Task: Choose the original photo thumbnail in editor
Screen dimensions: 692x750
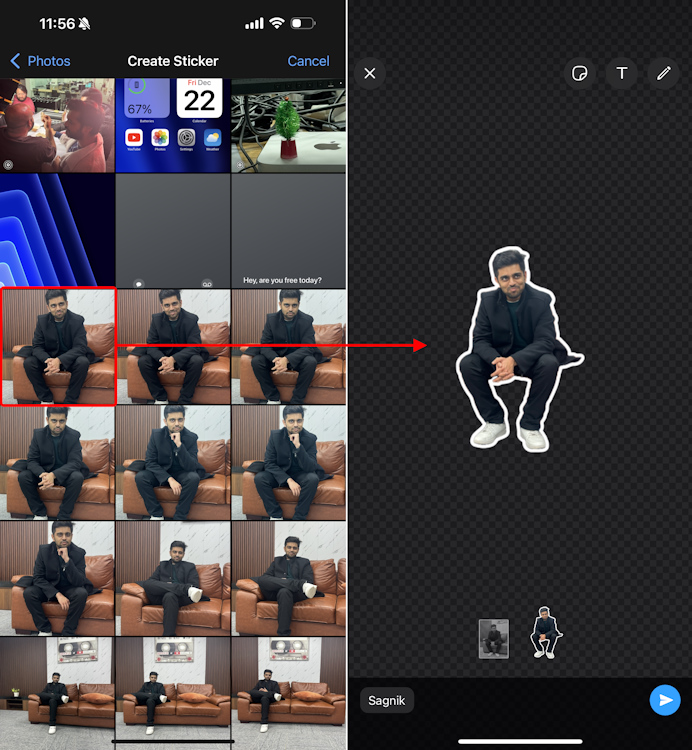Action: (494, 638)
